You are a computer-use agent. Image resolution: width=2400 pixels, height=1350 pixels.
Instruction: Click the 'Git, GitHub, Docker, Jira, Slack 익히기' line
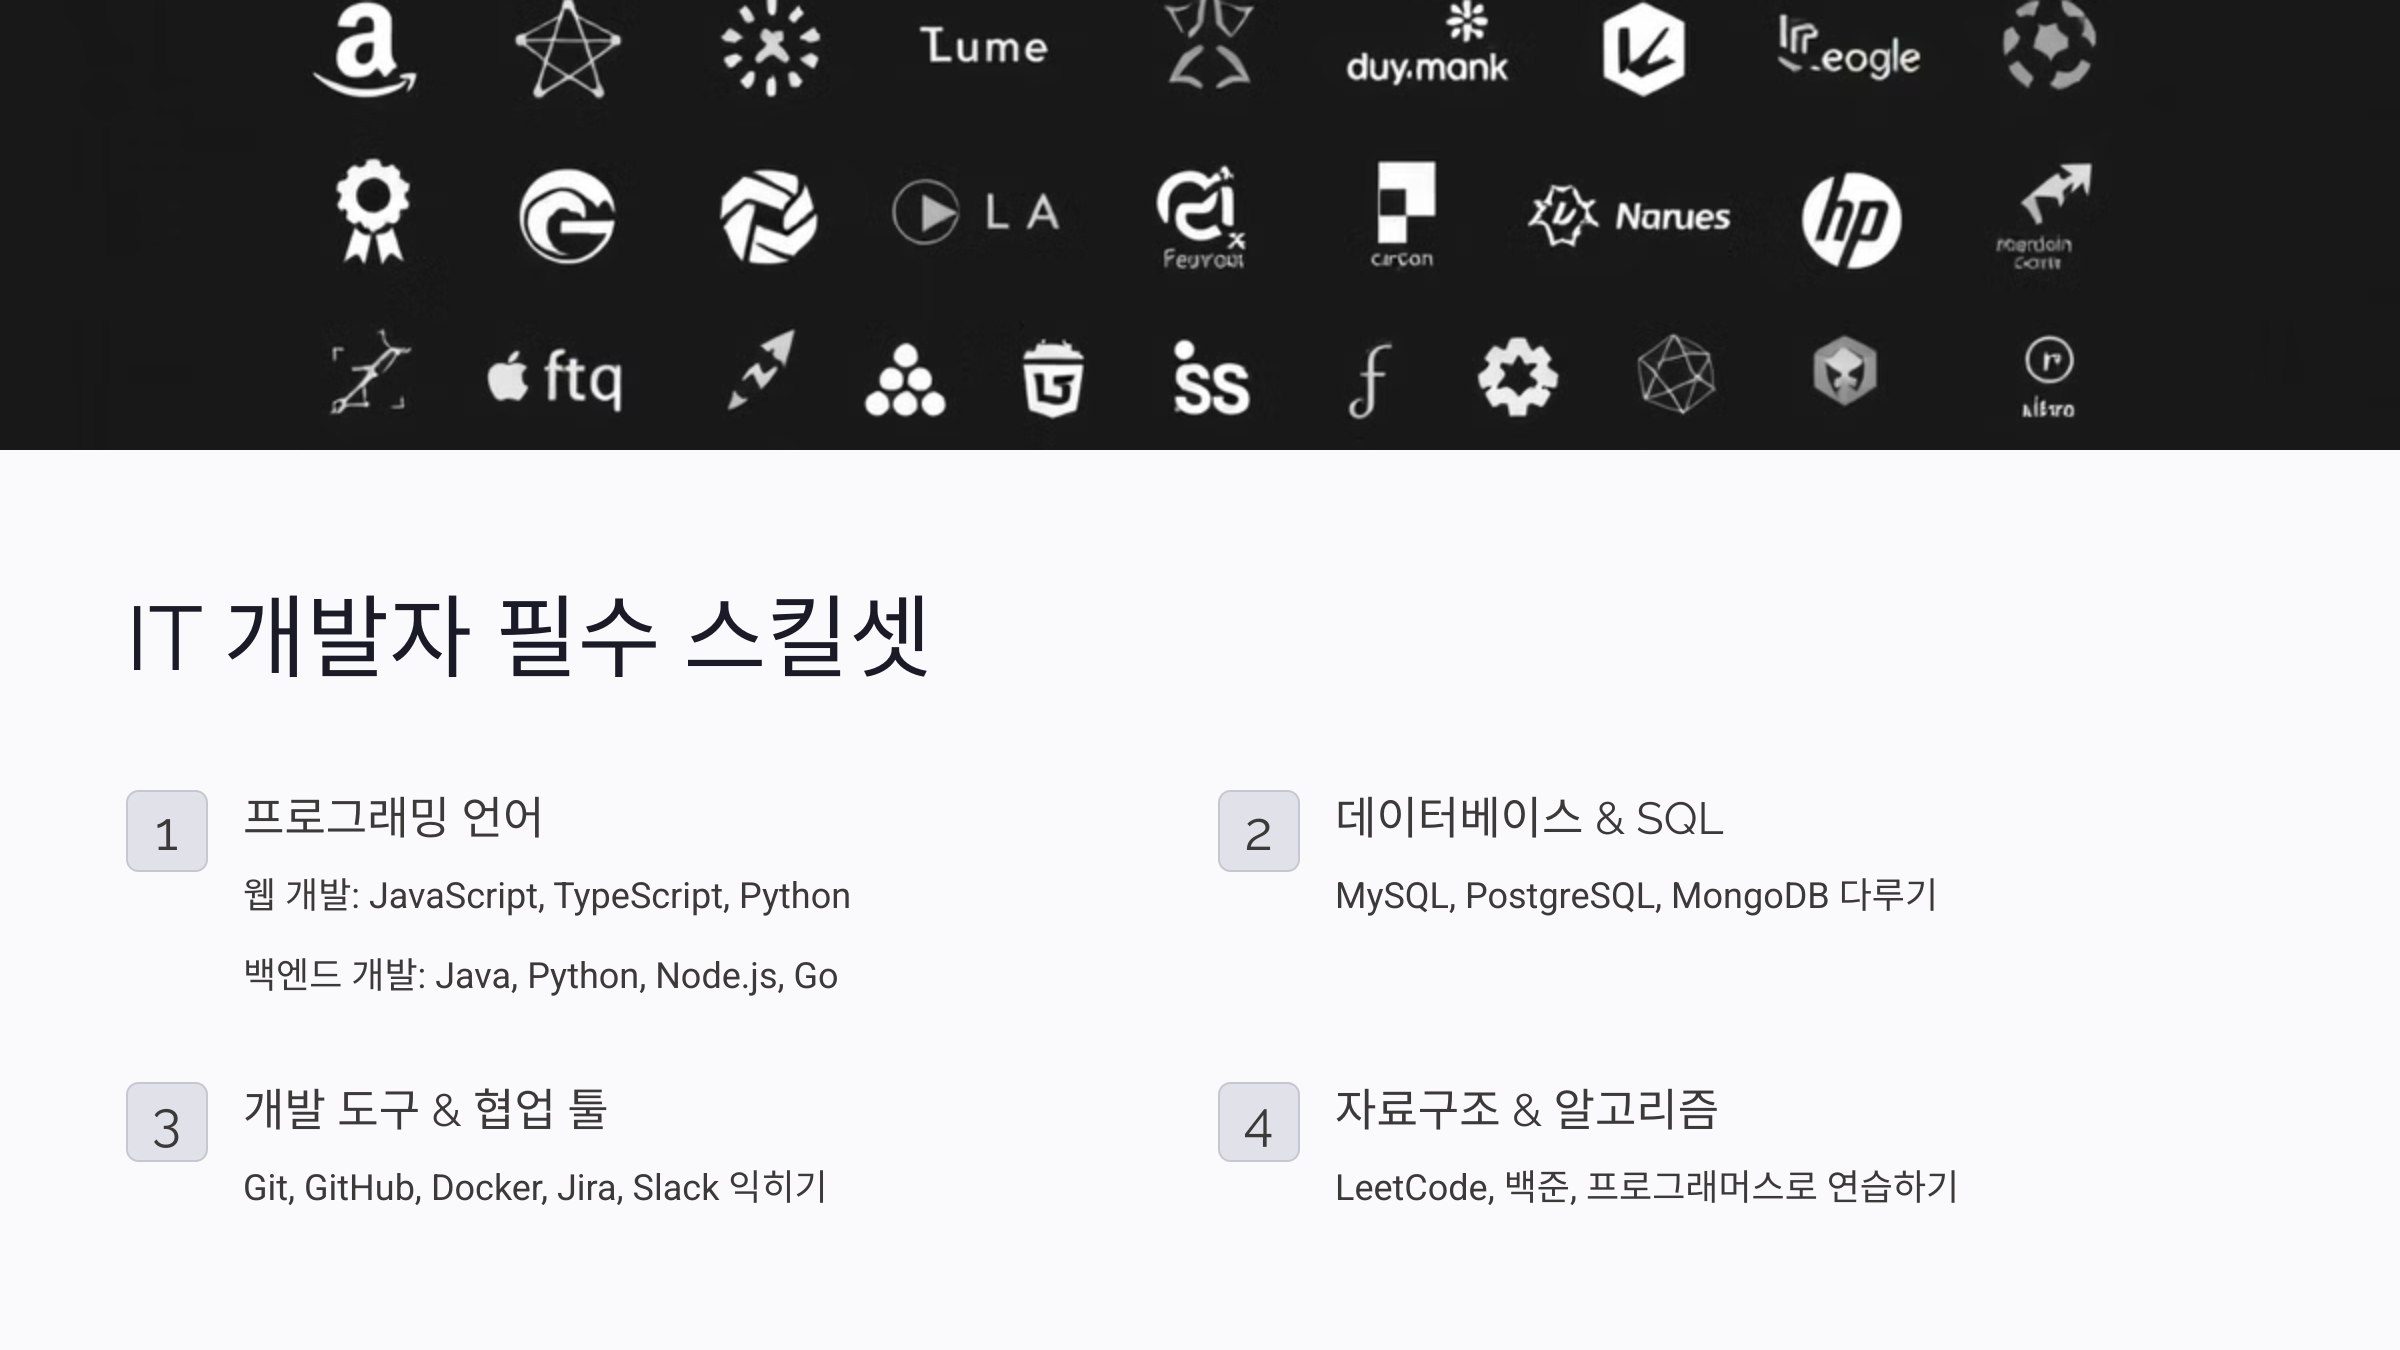tap(535, 1187)
